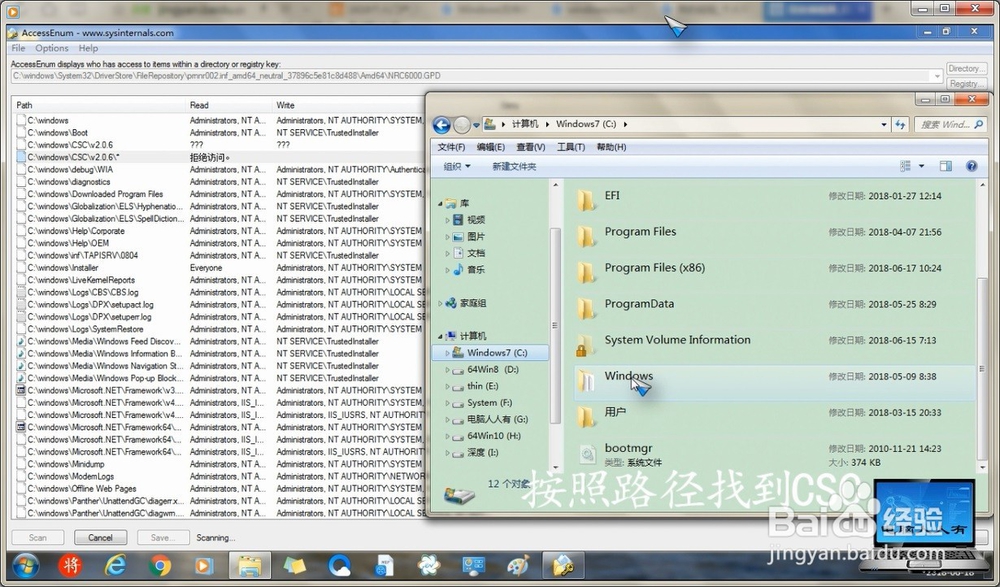
Task: Open the Paint palette taskbar icon
Action: pyautogui.click(x=518, y=565)
